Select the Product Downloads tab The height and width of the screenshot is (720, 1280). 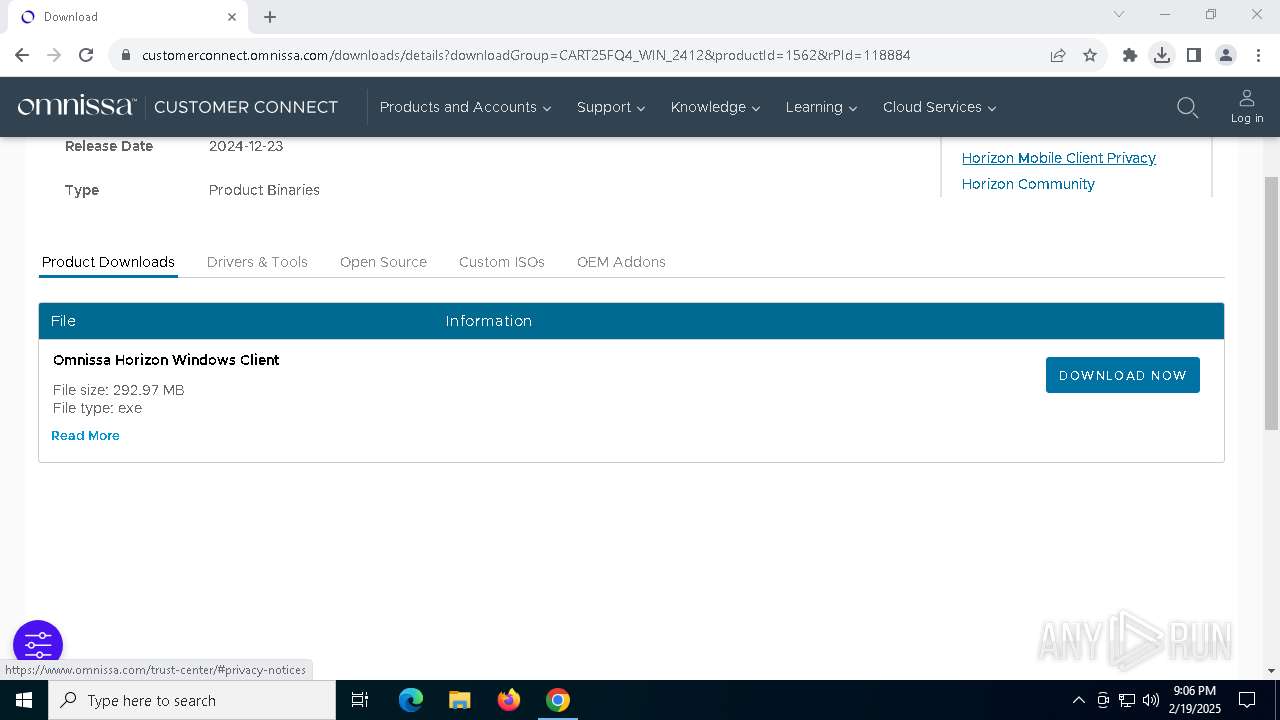[x=108, y=262]
